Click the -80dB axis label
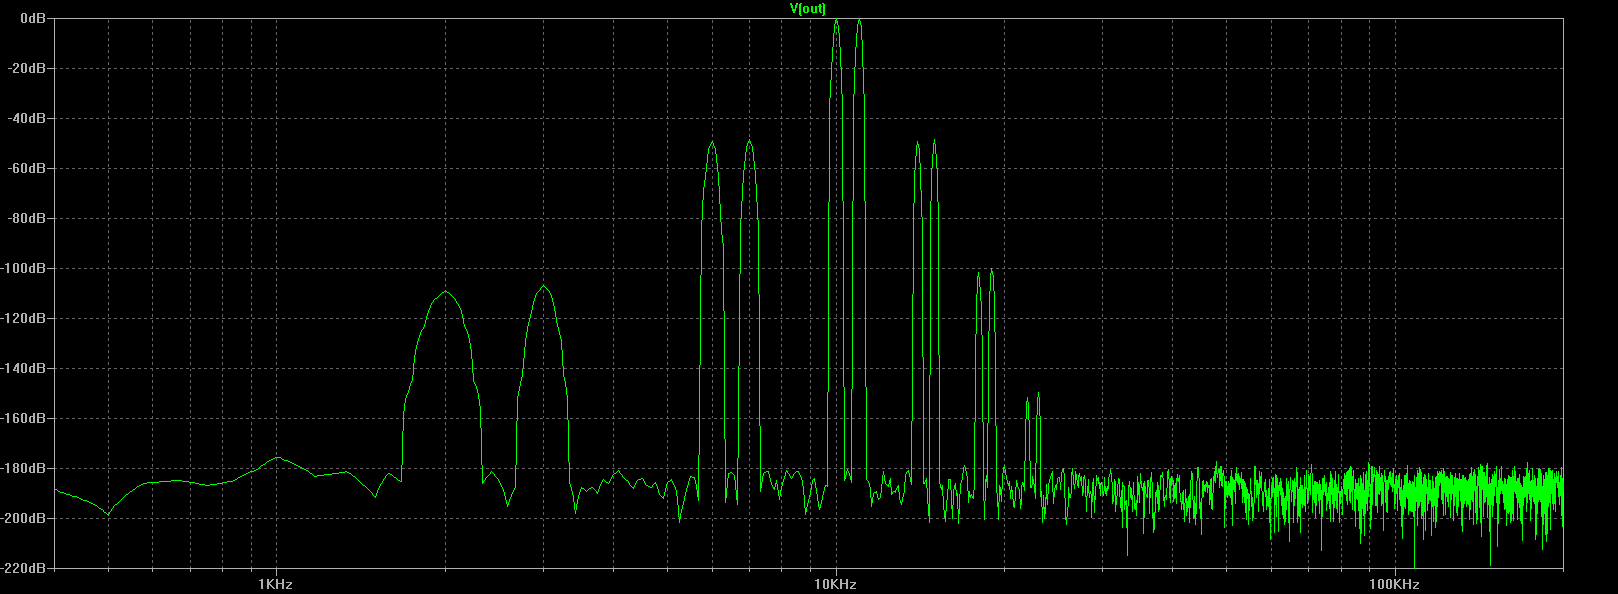This screenshot has height=594, width=1618. coord(27,218)
